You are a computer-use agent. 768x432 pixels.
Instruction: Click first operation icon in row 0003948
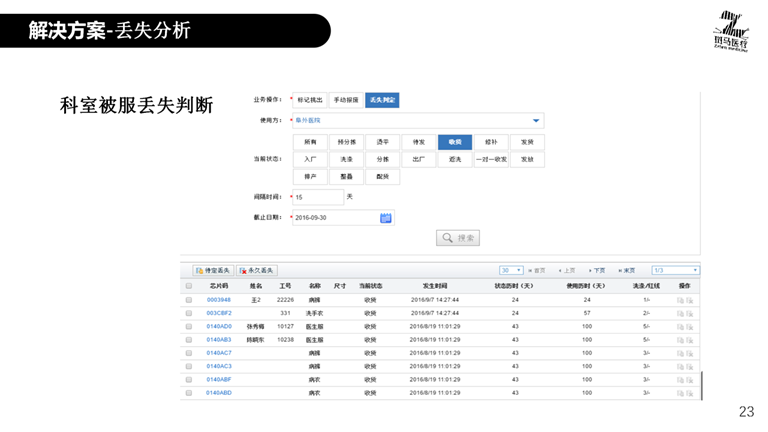coord(680,300)
